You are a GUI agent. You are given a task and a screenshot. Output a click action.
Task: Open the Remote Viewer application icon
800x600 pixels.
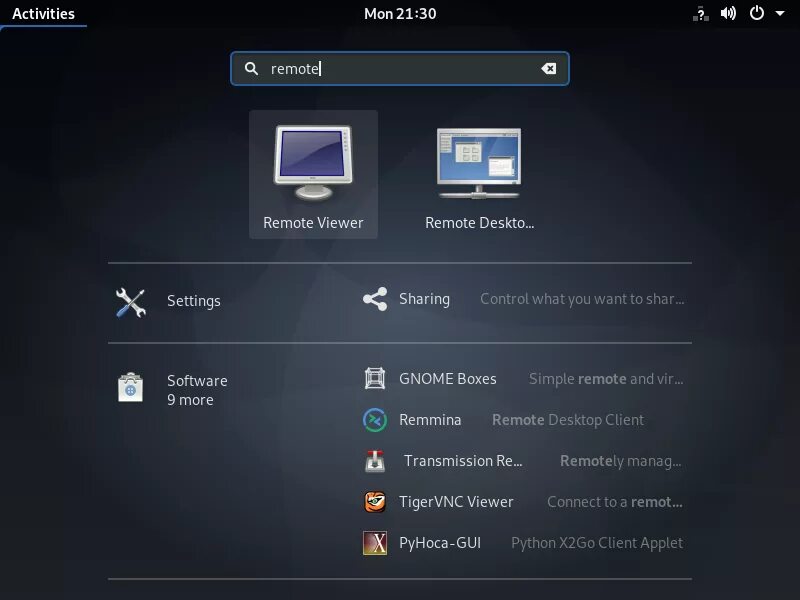pyautogui.click(x=313, y=162)
